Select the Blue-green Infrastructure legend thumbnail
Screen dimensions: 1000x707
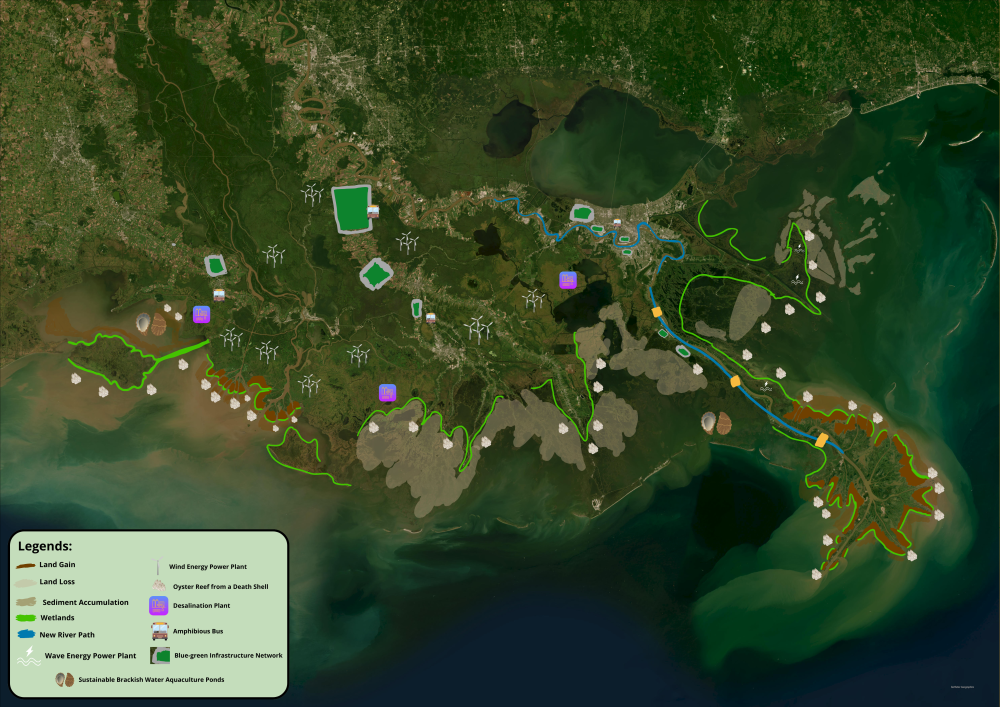[x=158, y=655]
